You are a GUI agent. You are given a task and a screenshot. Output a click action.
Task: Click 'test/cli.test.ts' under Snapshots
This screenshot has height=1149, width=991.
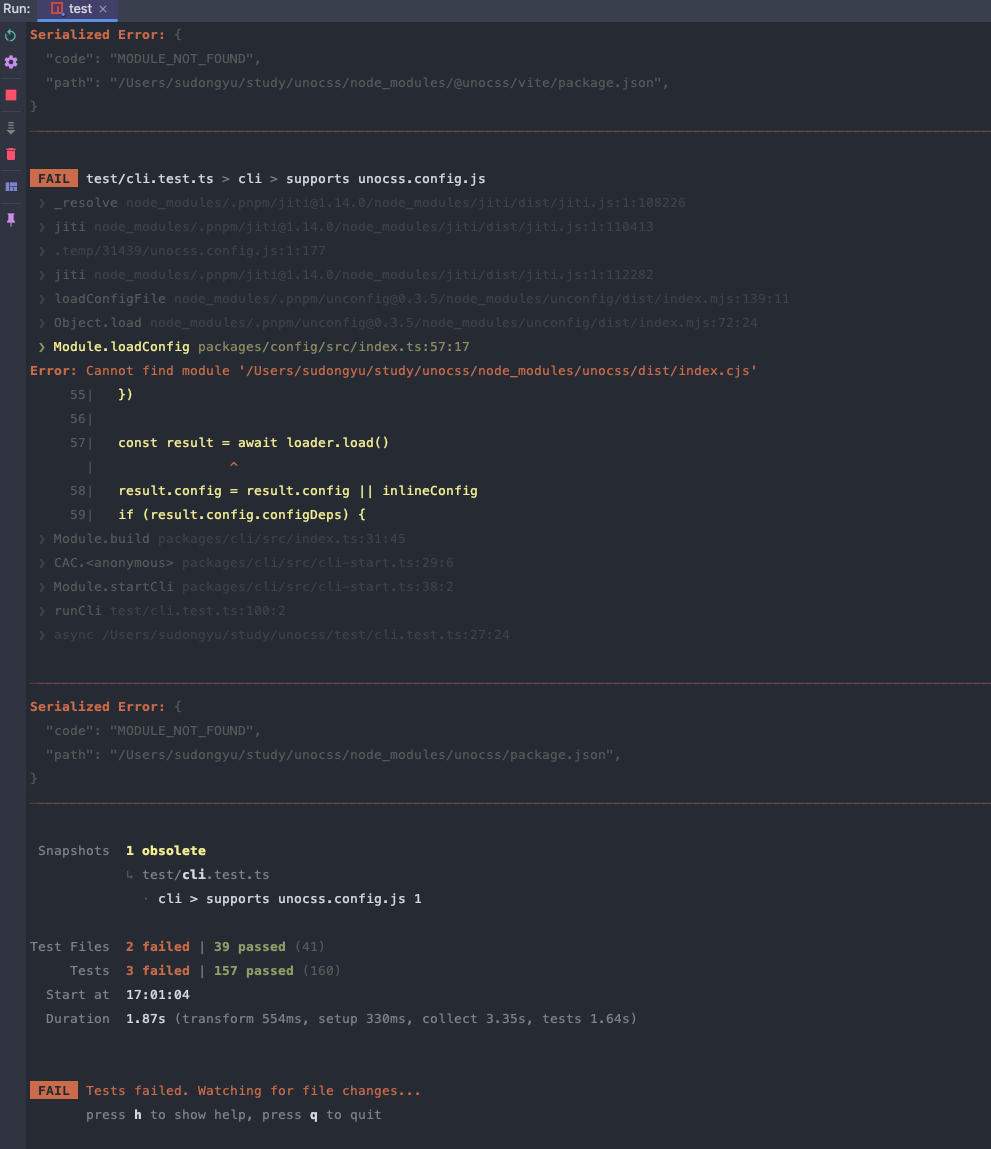point(205,875)
